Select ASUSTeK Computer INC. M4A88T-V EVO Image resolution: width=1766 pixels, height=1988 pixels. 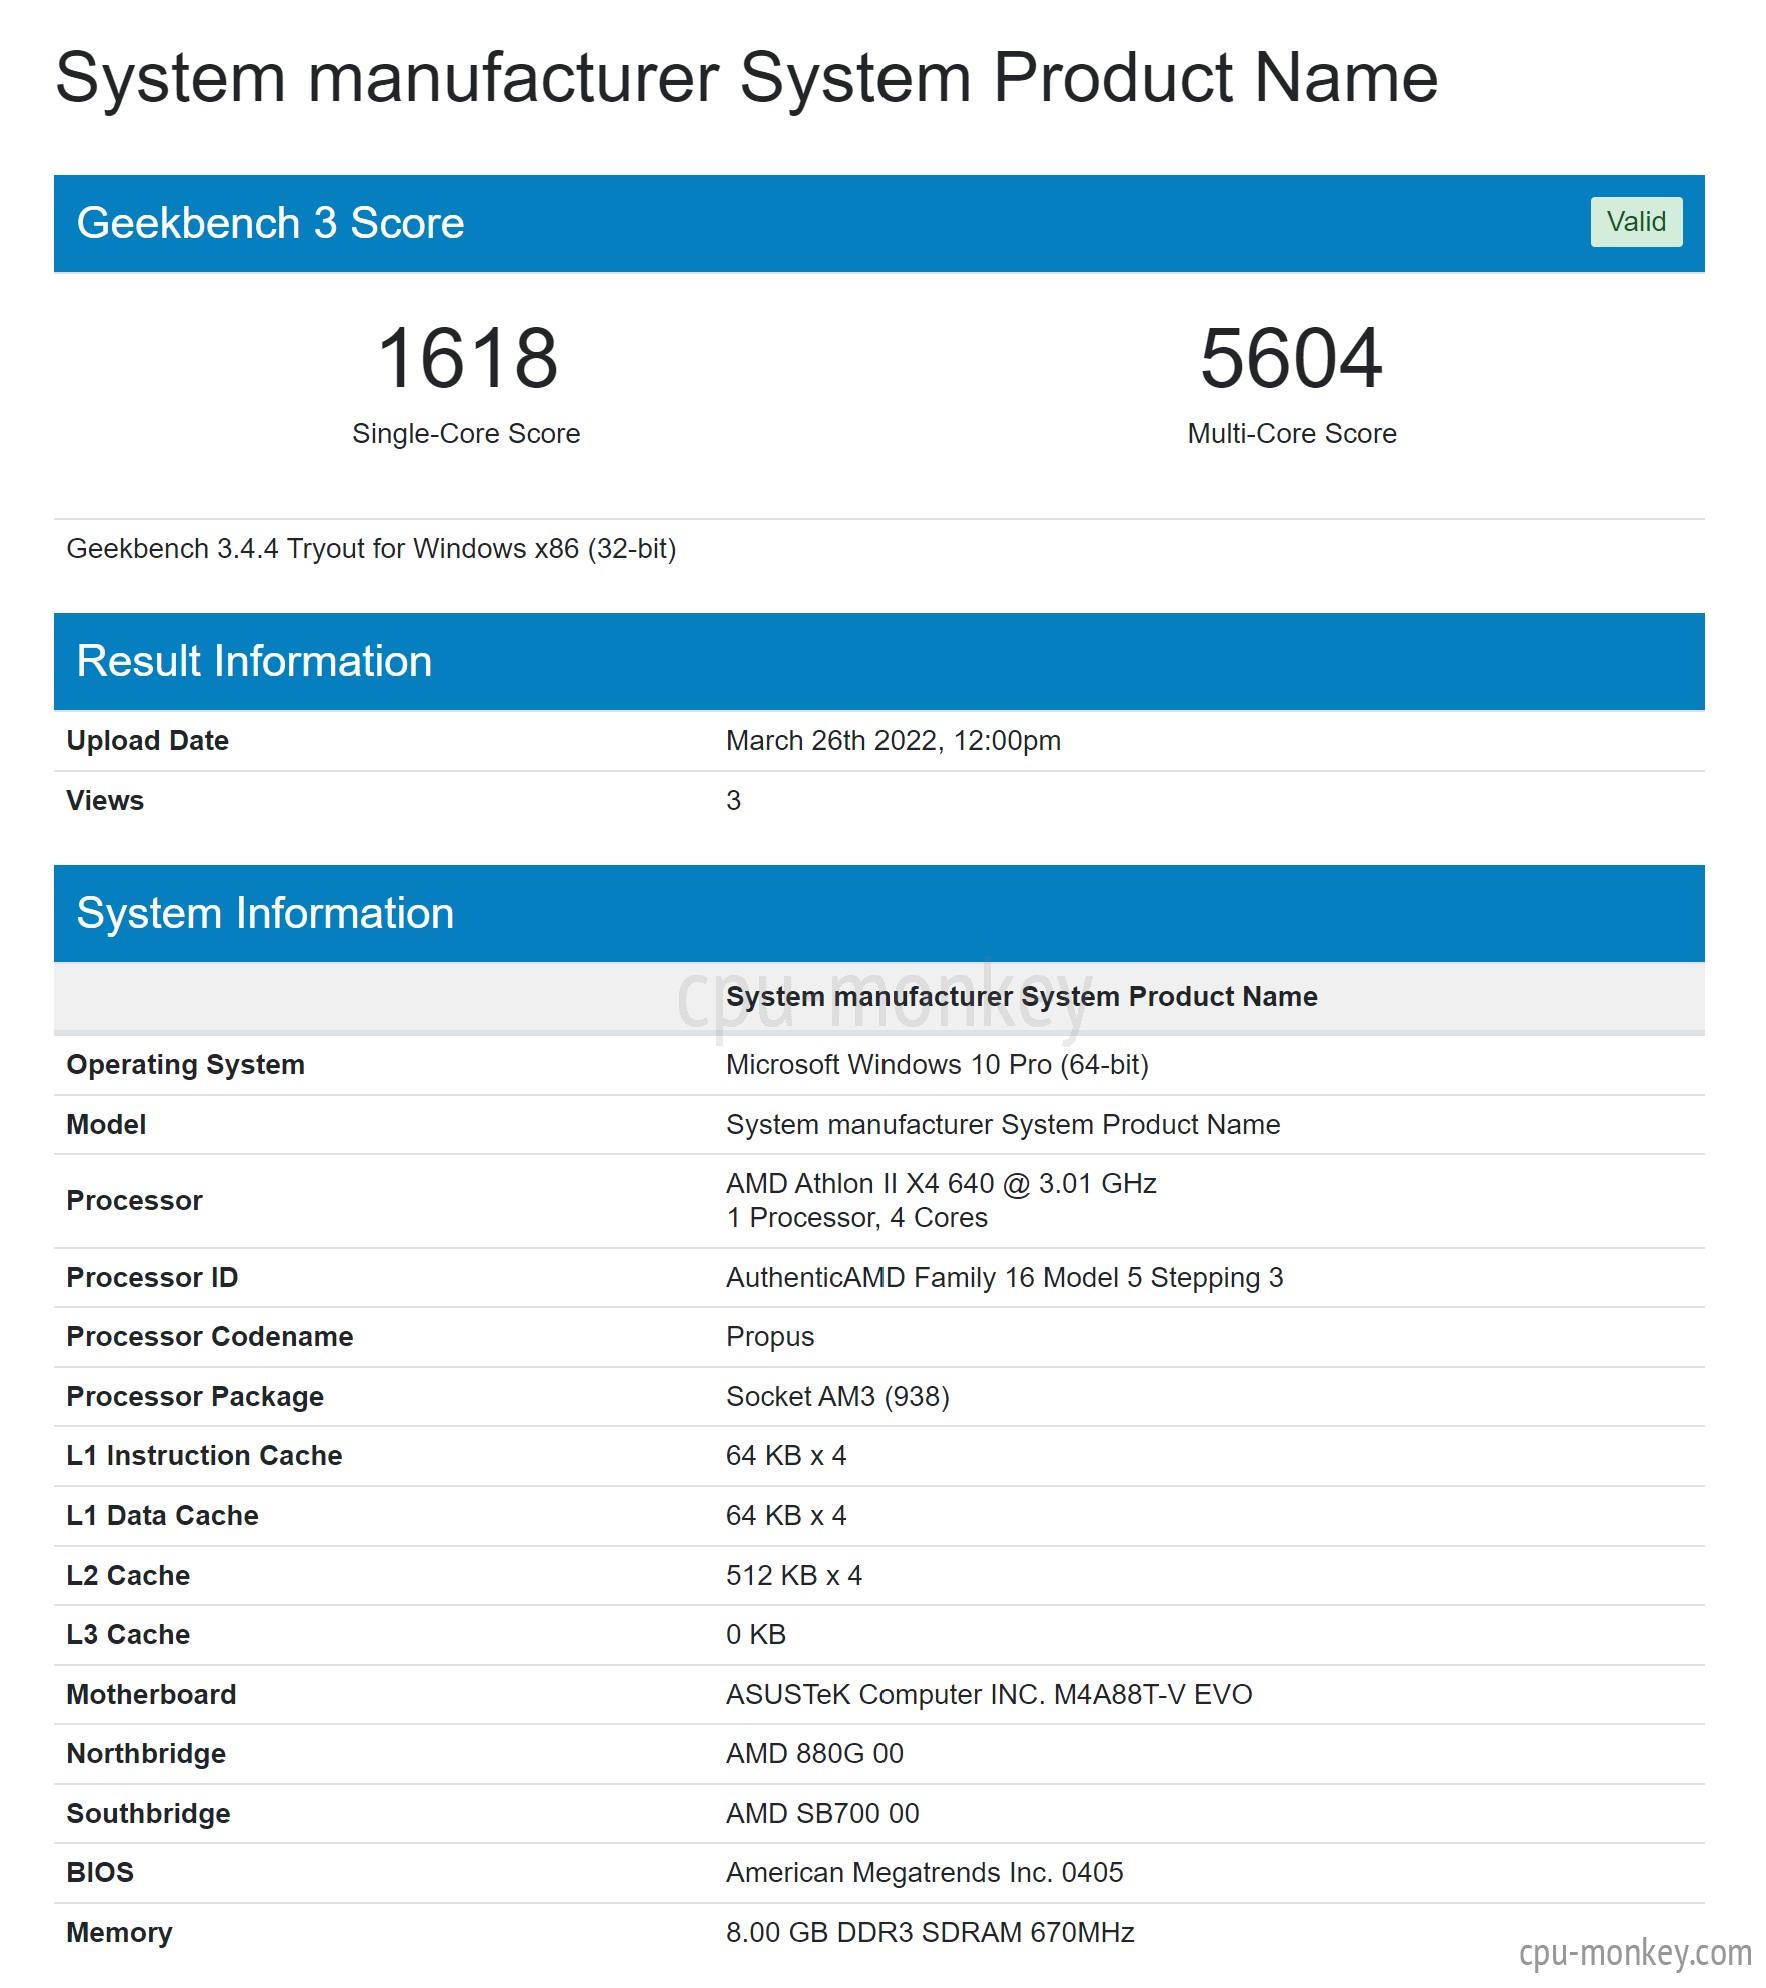pos(989,1695)
